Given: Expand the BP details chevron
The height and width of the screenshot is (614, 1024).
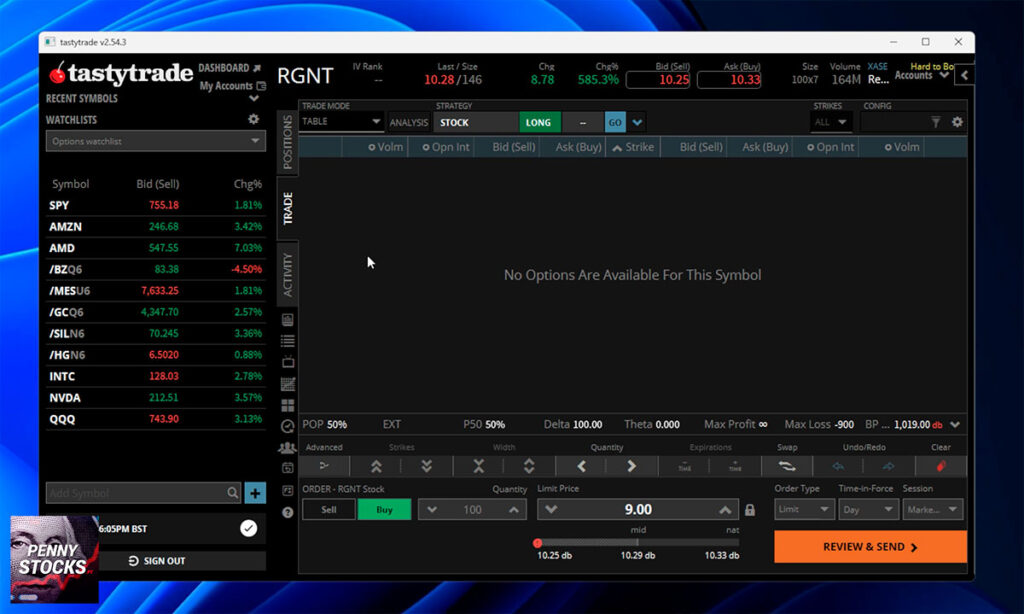Looking at the screenshot, I should click(x=955, y=425).
